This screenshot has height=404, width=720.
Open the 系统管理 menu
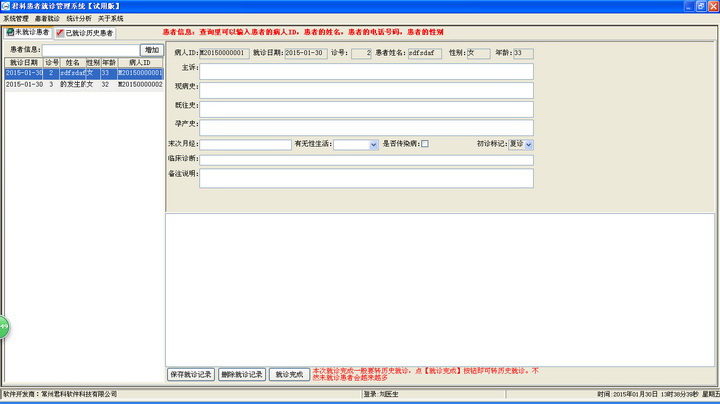[16, 19]
